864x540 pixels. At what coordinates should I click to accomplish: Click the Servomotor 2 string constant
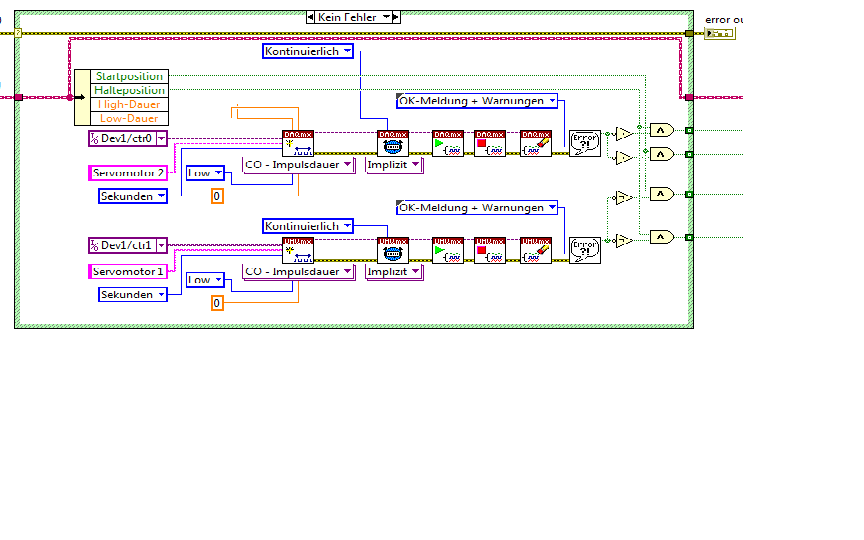(x=128, y=173)
